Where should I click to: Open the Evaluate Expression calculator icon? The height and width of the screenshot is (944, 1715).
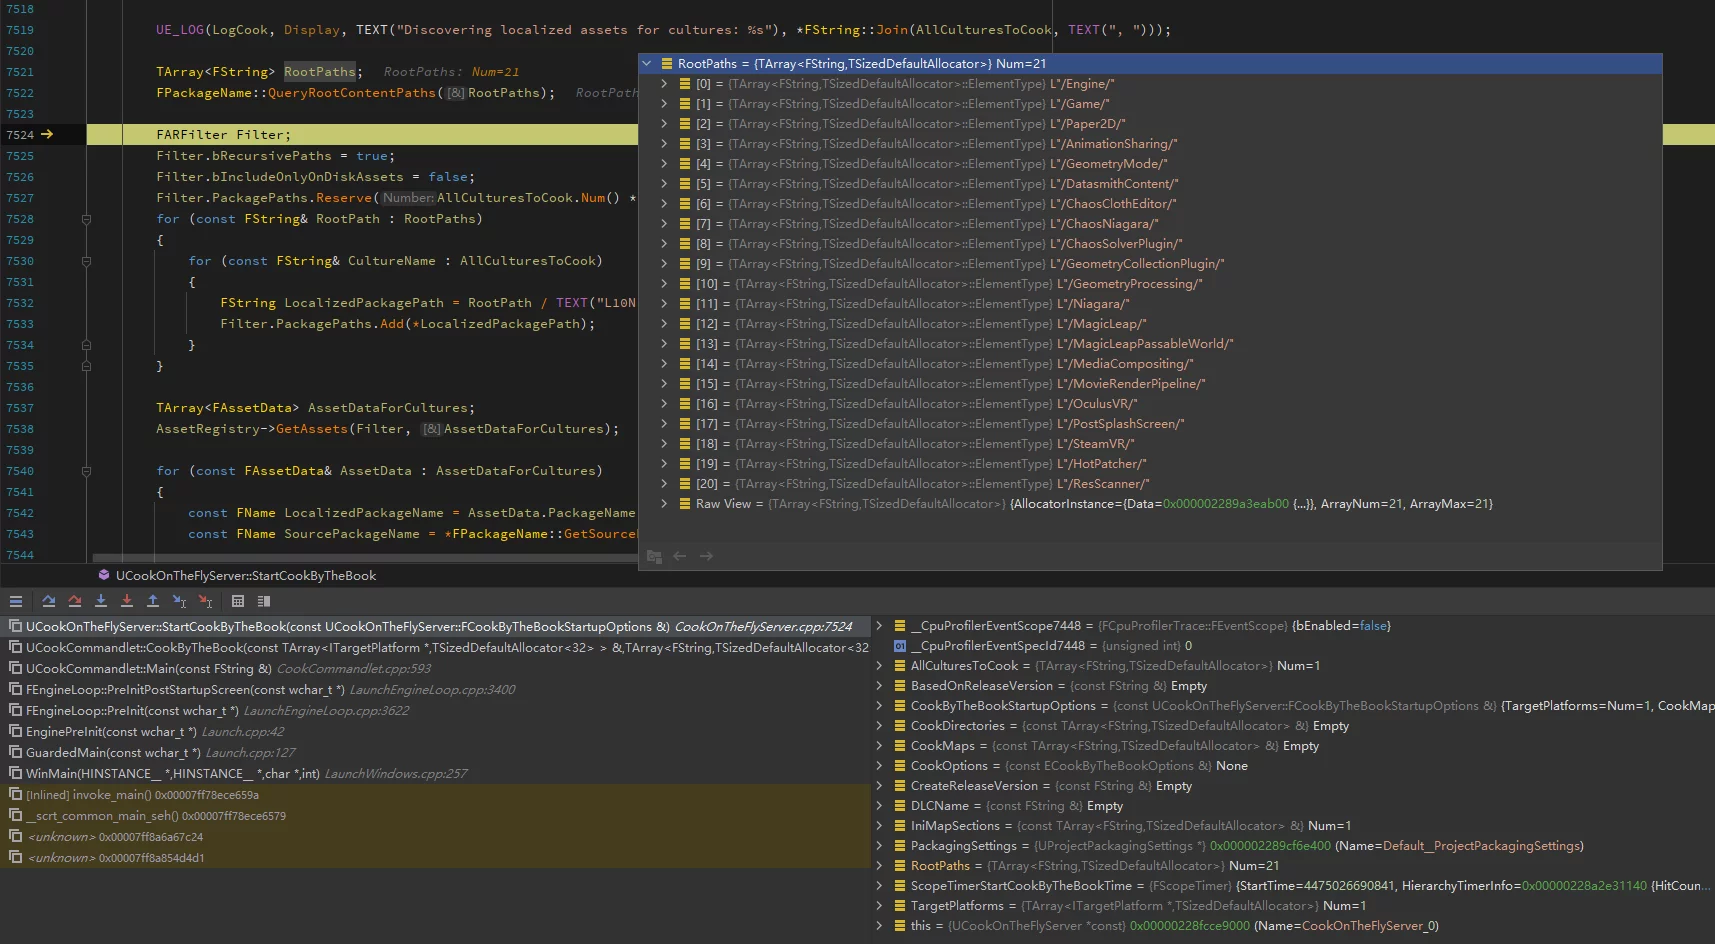tap(238, 601)
